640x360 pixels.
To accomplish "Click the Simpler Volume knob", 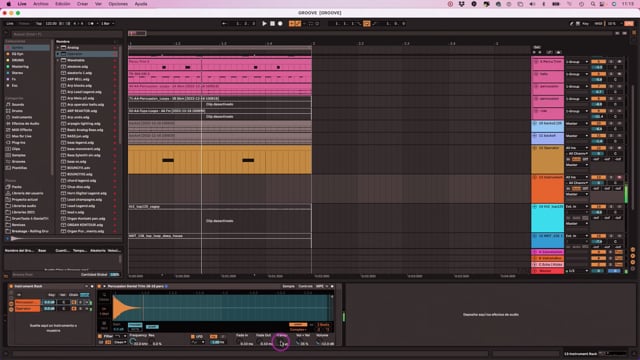I will pos(320,342).
